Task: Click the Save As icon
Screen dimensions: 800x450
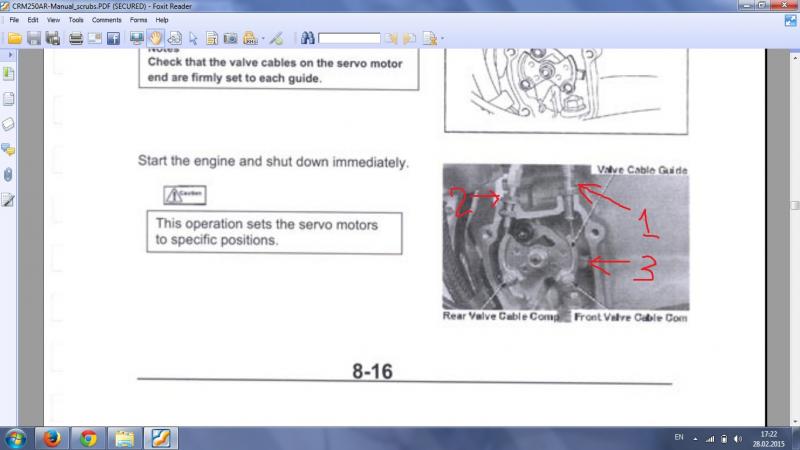Action: [x=53, y=38]
